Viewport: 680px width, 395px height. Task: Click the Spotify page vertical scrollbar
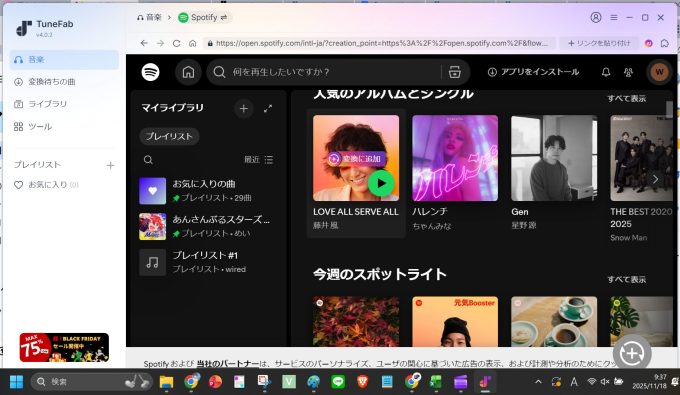(x=670, y=109)
